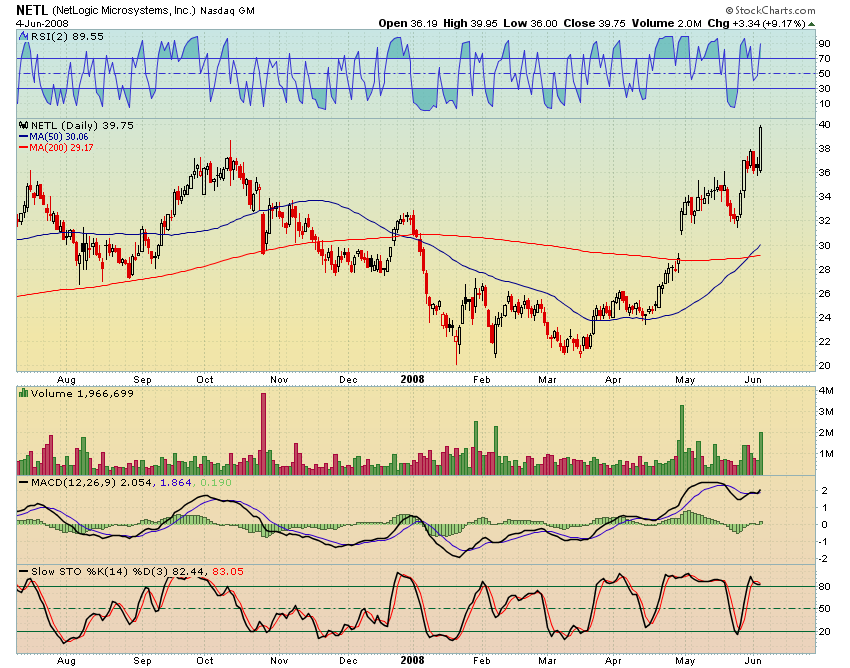
Task: Click the Nov label on the bottom axis
Action: click(x=279, y=660)
